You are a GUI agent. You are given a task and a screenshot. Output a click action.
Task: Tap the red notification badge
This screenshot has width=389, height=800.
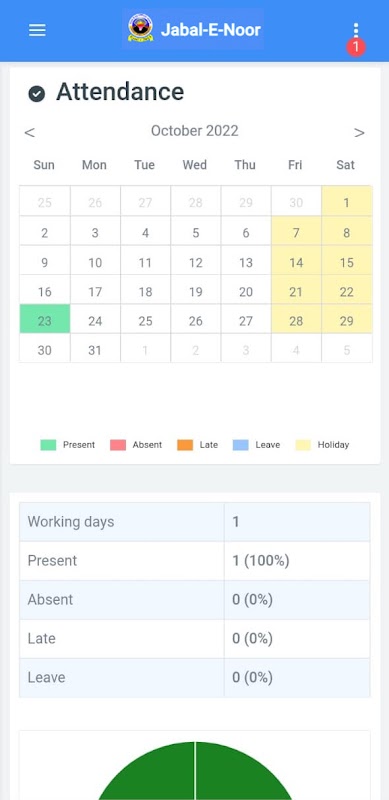(356, 47)
